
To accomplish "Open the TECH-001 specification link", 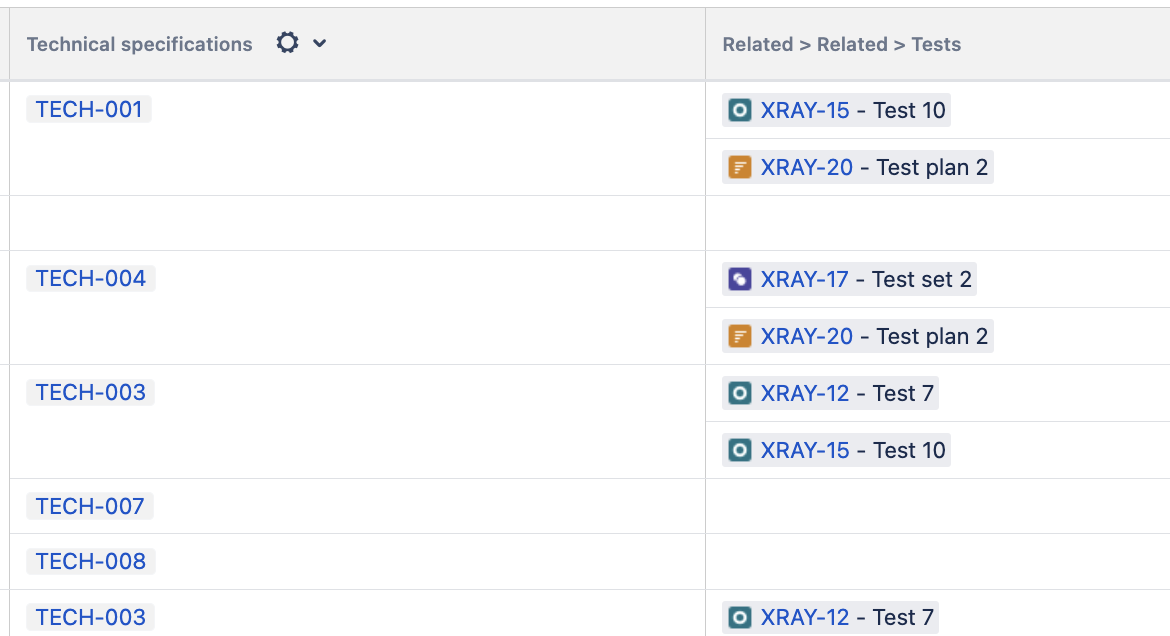I will click(89, 110).
